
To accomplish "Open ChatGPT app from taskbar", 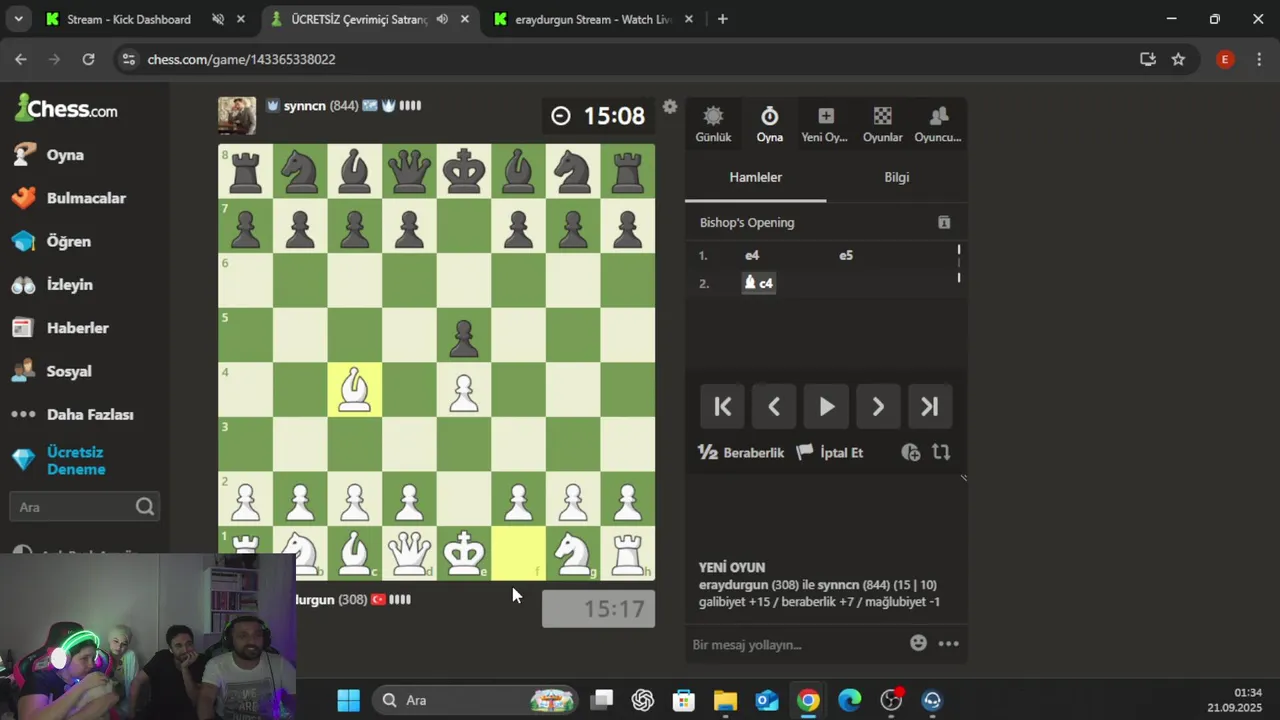I will click(642, 700).
